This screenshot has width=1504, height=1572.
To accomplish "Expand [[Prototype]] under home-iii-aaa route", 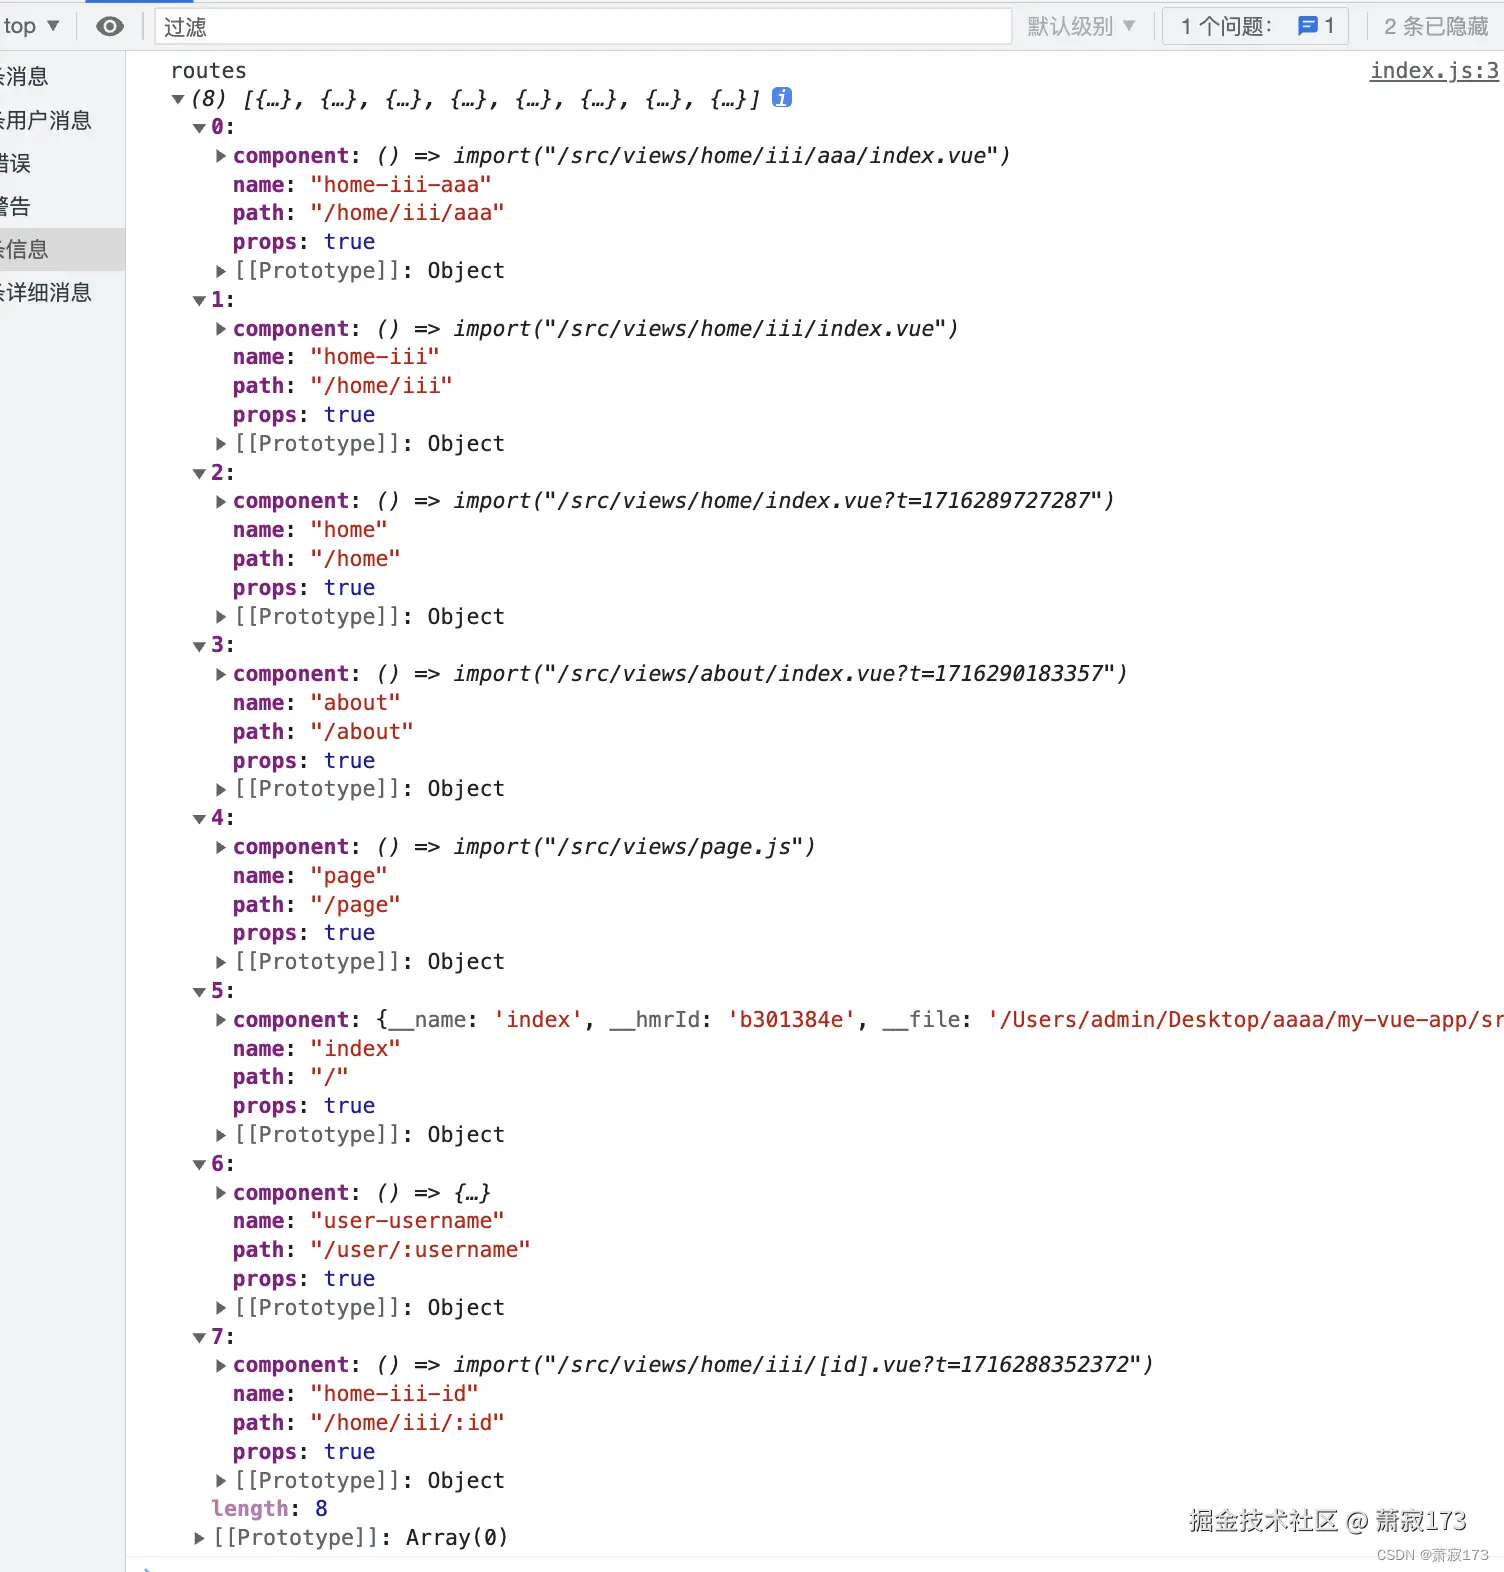I will (x=221, y=271).
